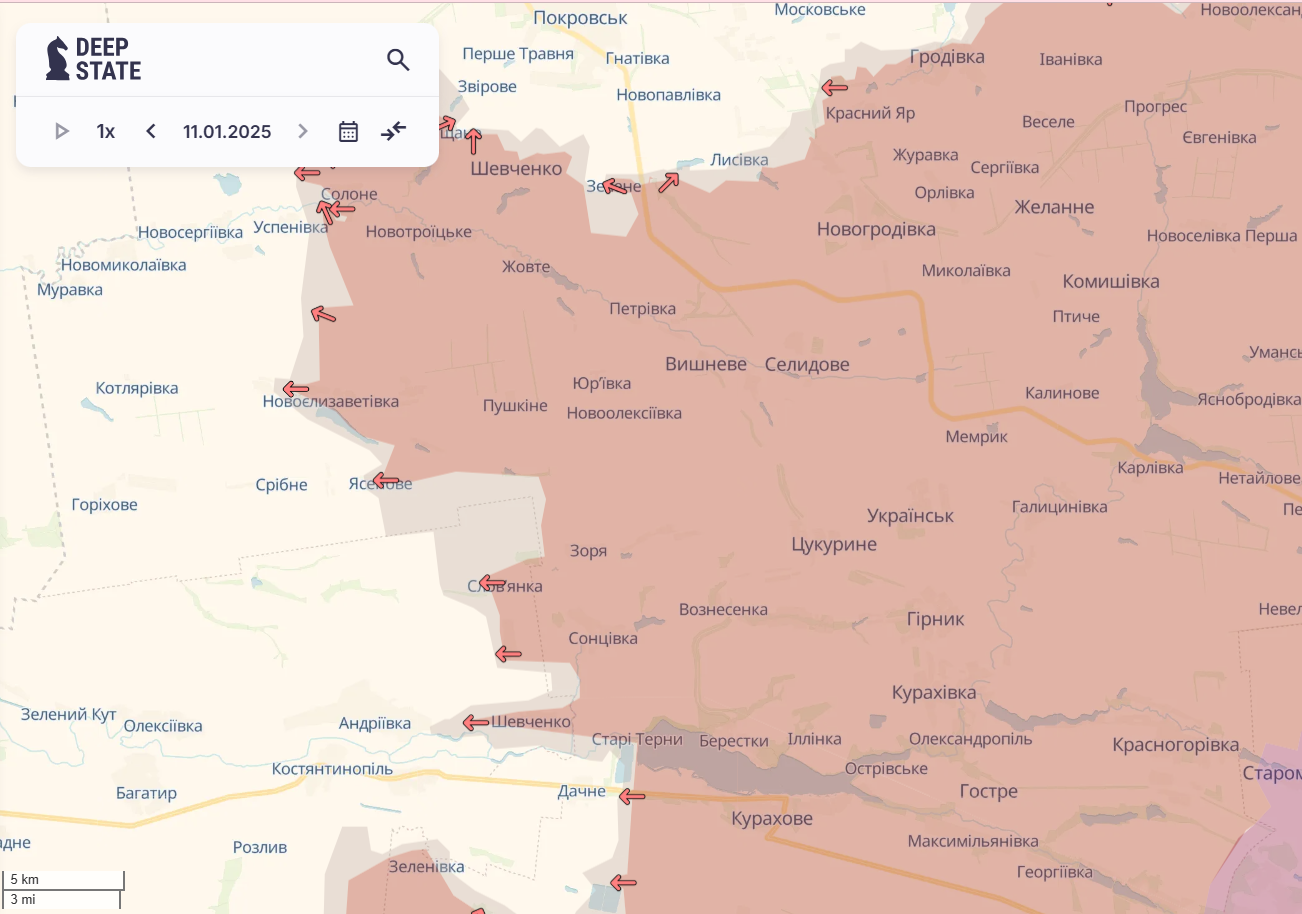Click the Новосергіївка label
Image resolution: width=1302 pixels, height=914 pixels.
(x=190, y=233)
